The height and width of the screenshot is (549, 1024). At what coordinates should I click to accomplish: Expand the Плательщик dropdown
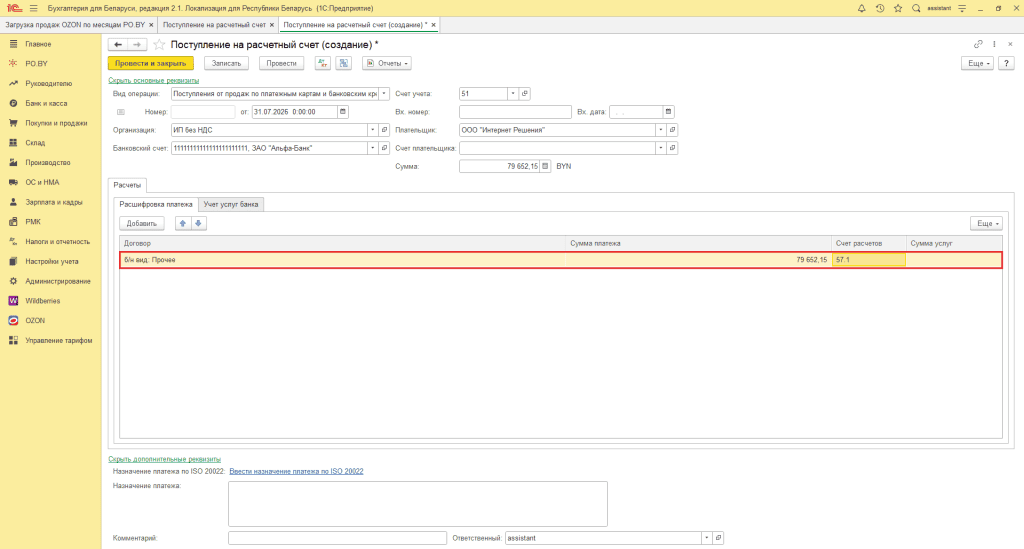[660, 130]
